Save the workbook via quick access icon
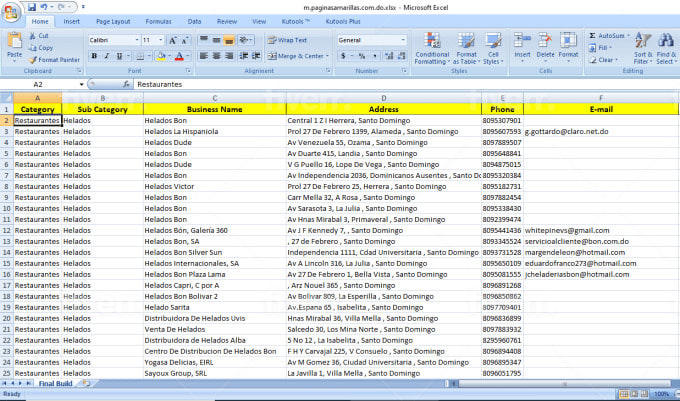The width and height of the screenshot is (680, 401). coord(32,7)
